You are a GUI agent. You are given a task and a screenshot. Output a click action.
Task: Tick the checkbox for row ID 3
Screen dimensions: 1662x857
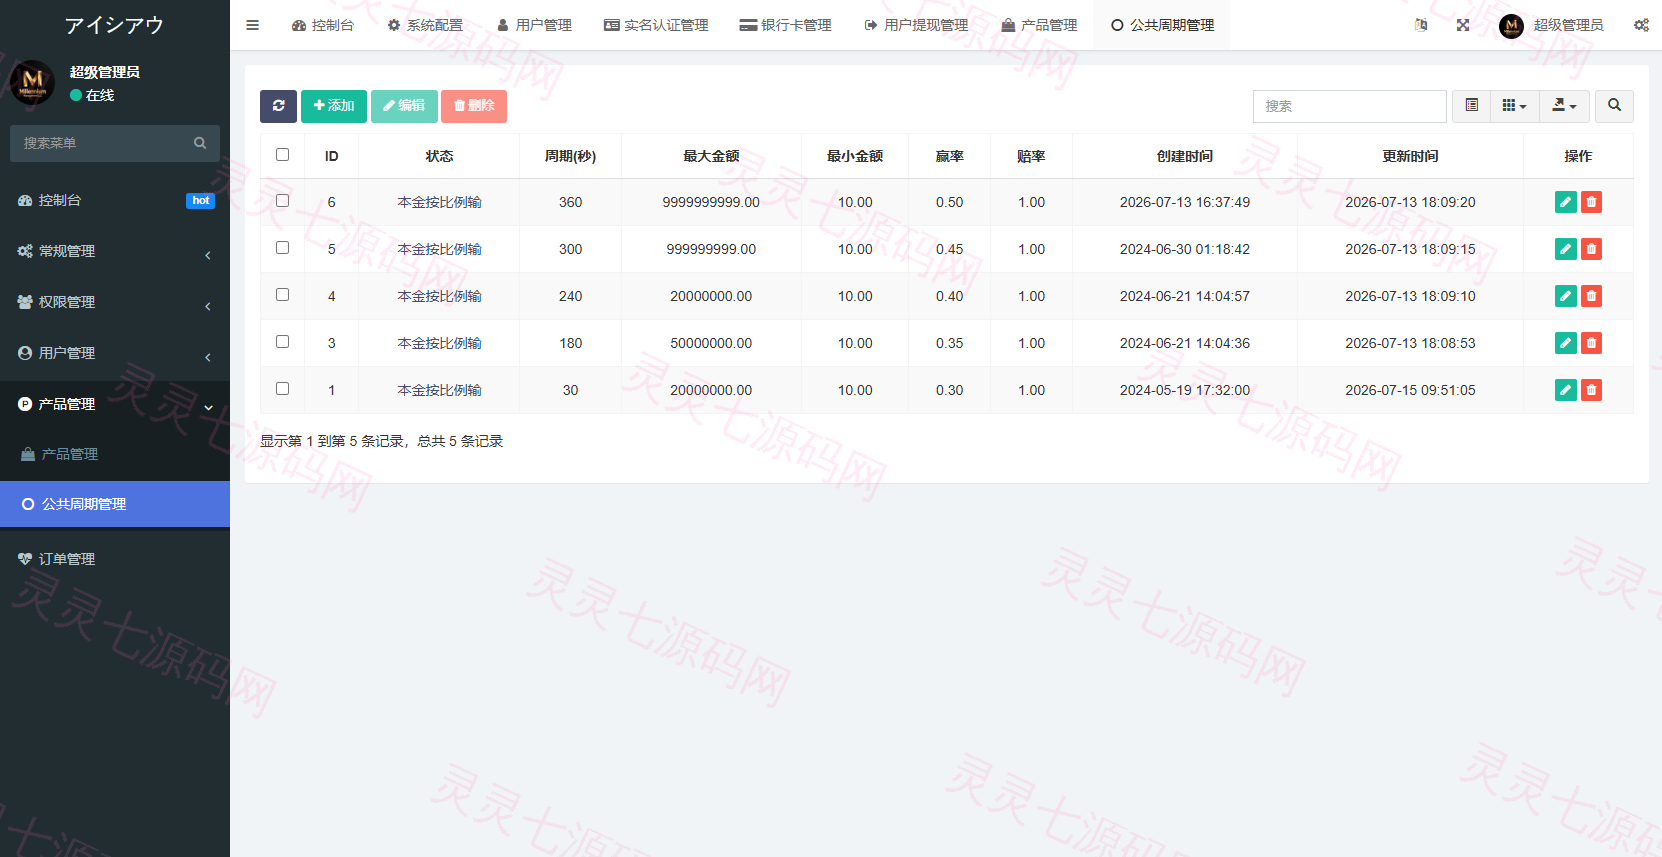tap(282, 342)
